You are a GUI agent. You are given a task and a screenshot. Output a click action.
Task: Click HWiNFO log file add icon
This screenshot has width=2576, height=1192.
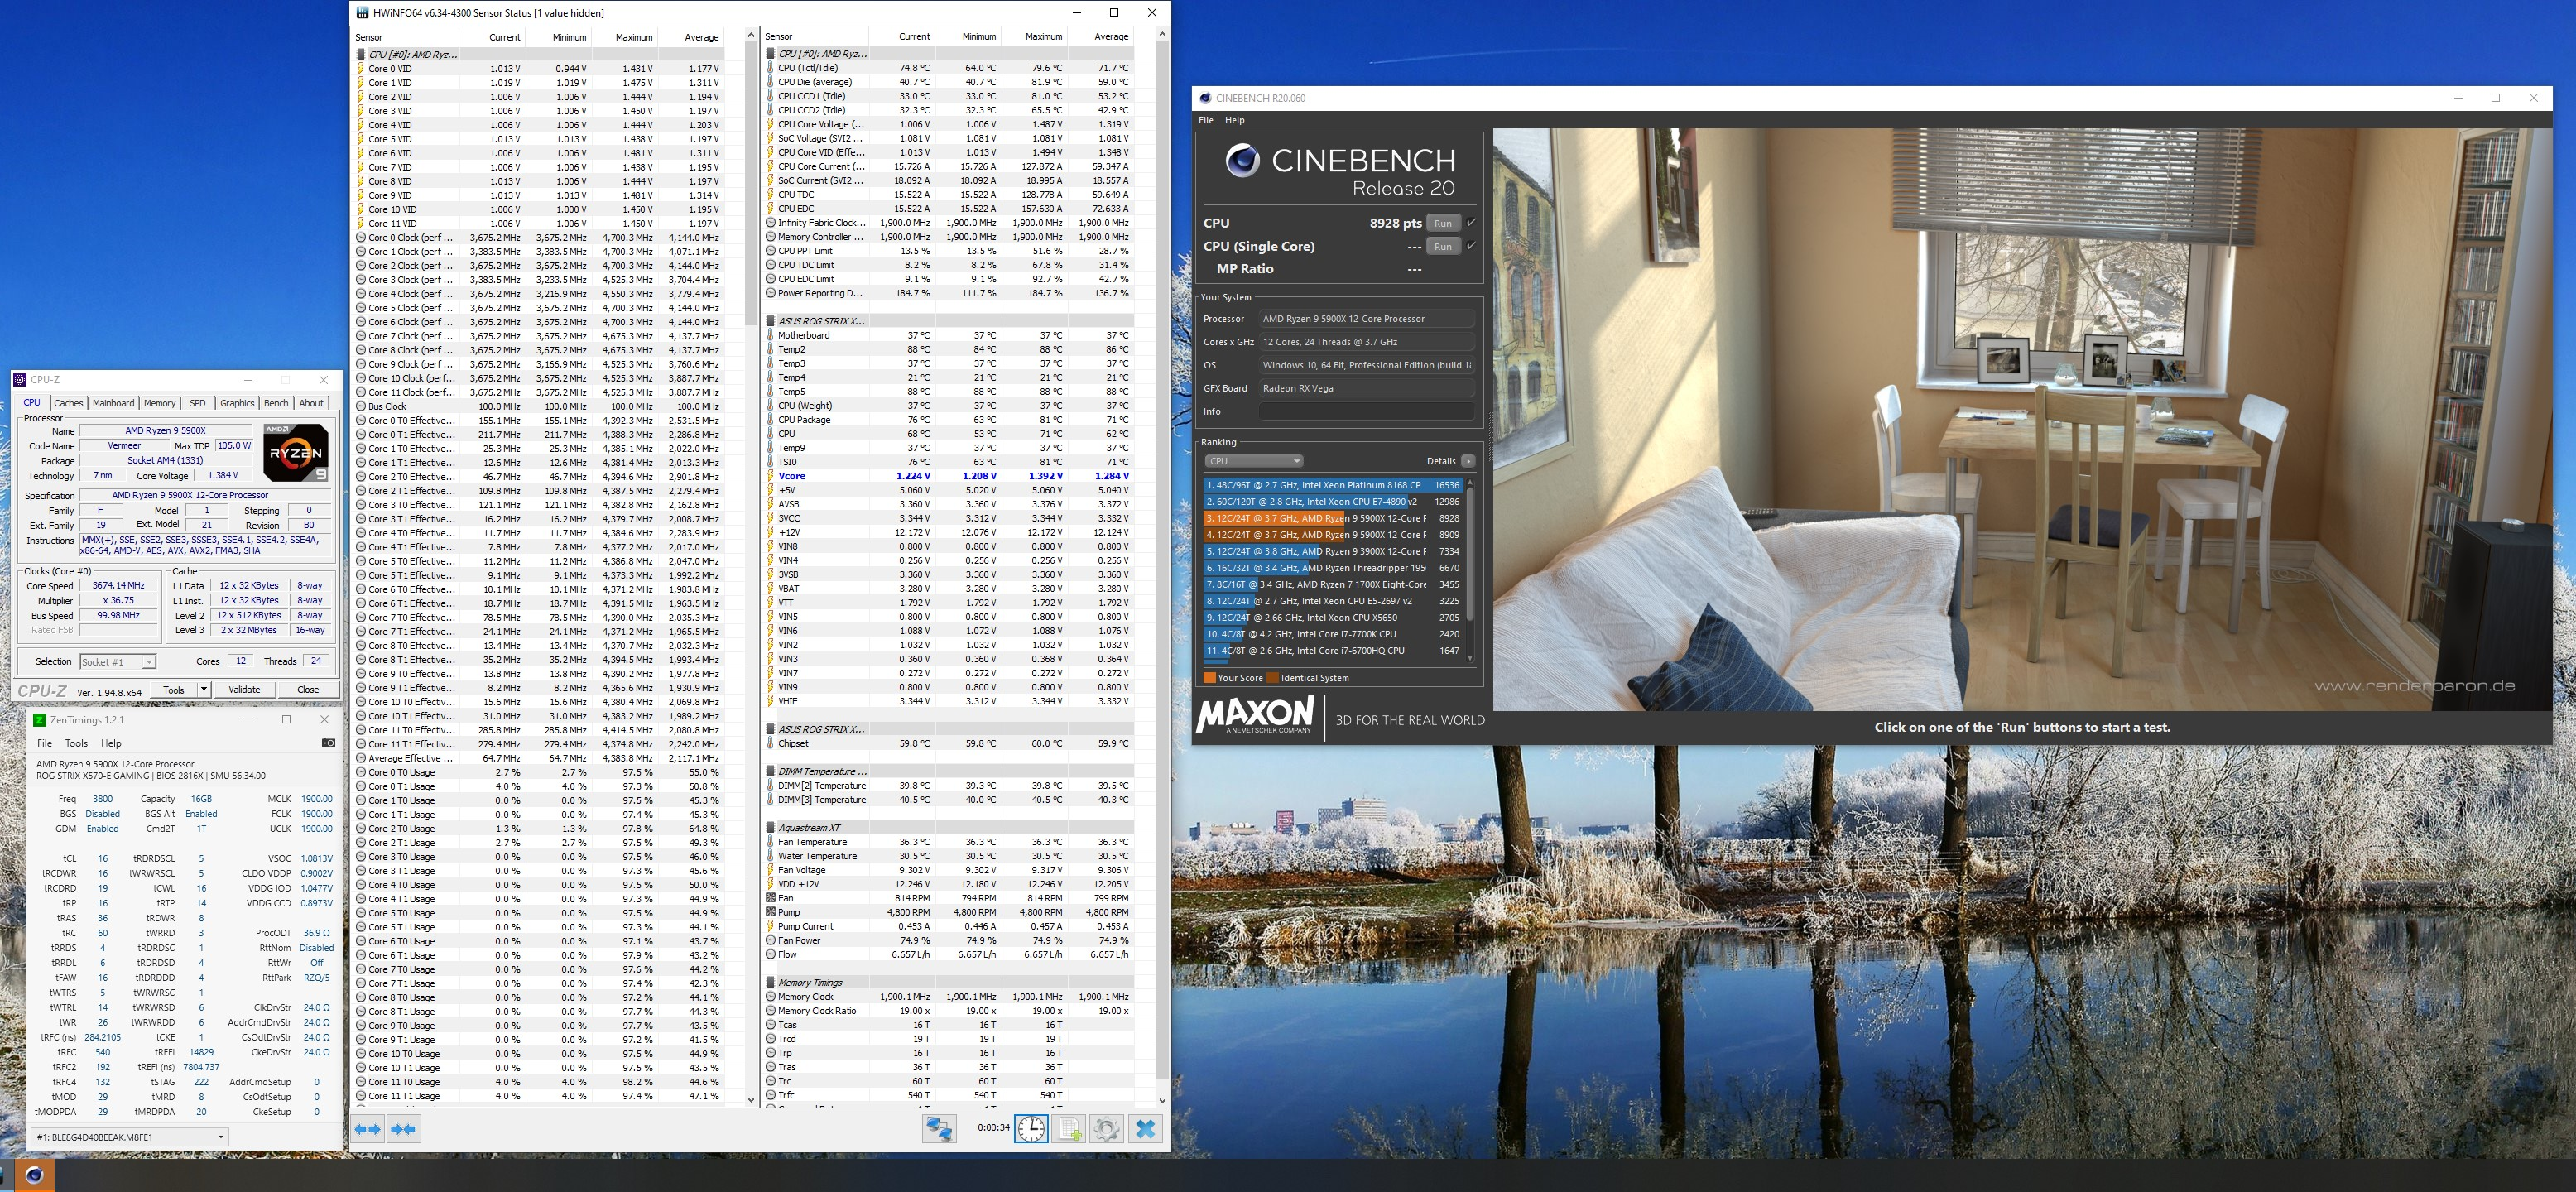(1070, 1129)
